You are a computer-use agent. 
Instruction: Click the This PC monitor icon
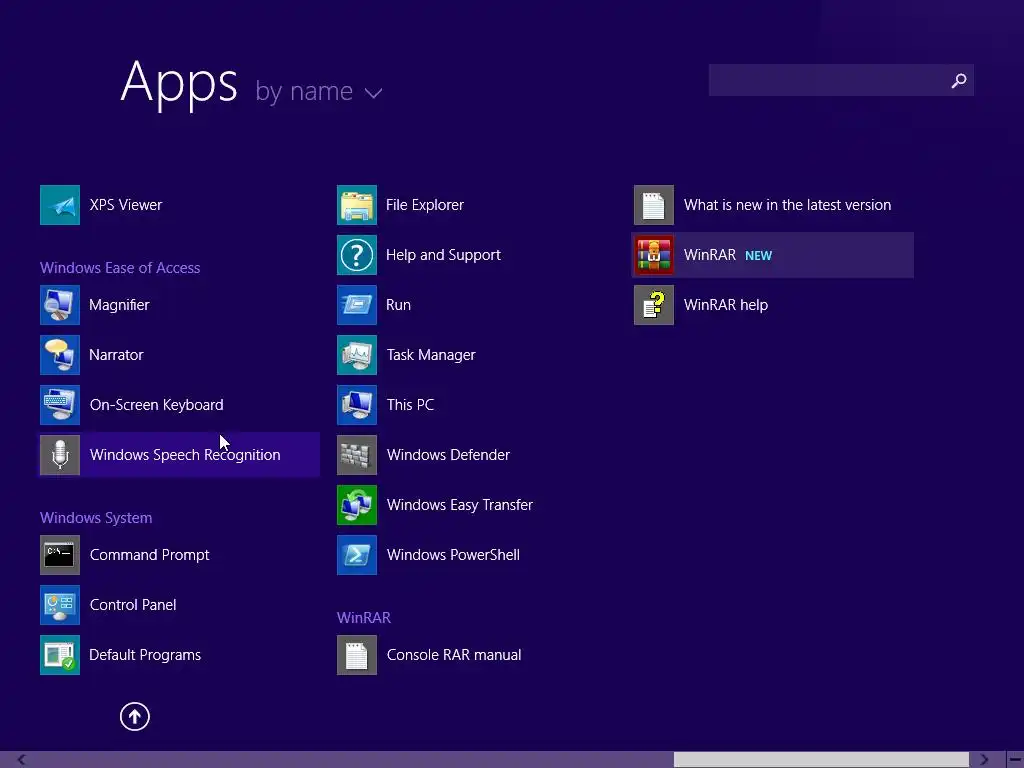click(x=357, y=405)
